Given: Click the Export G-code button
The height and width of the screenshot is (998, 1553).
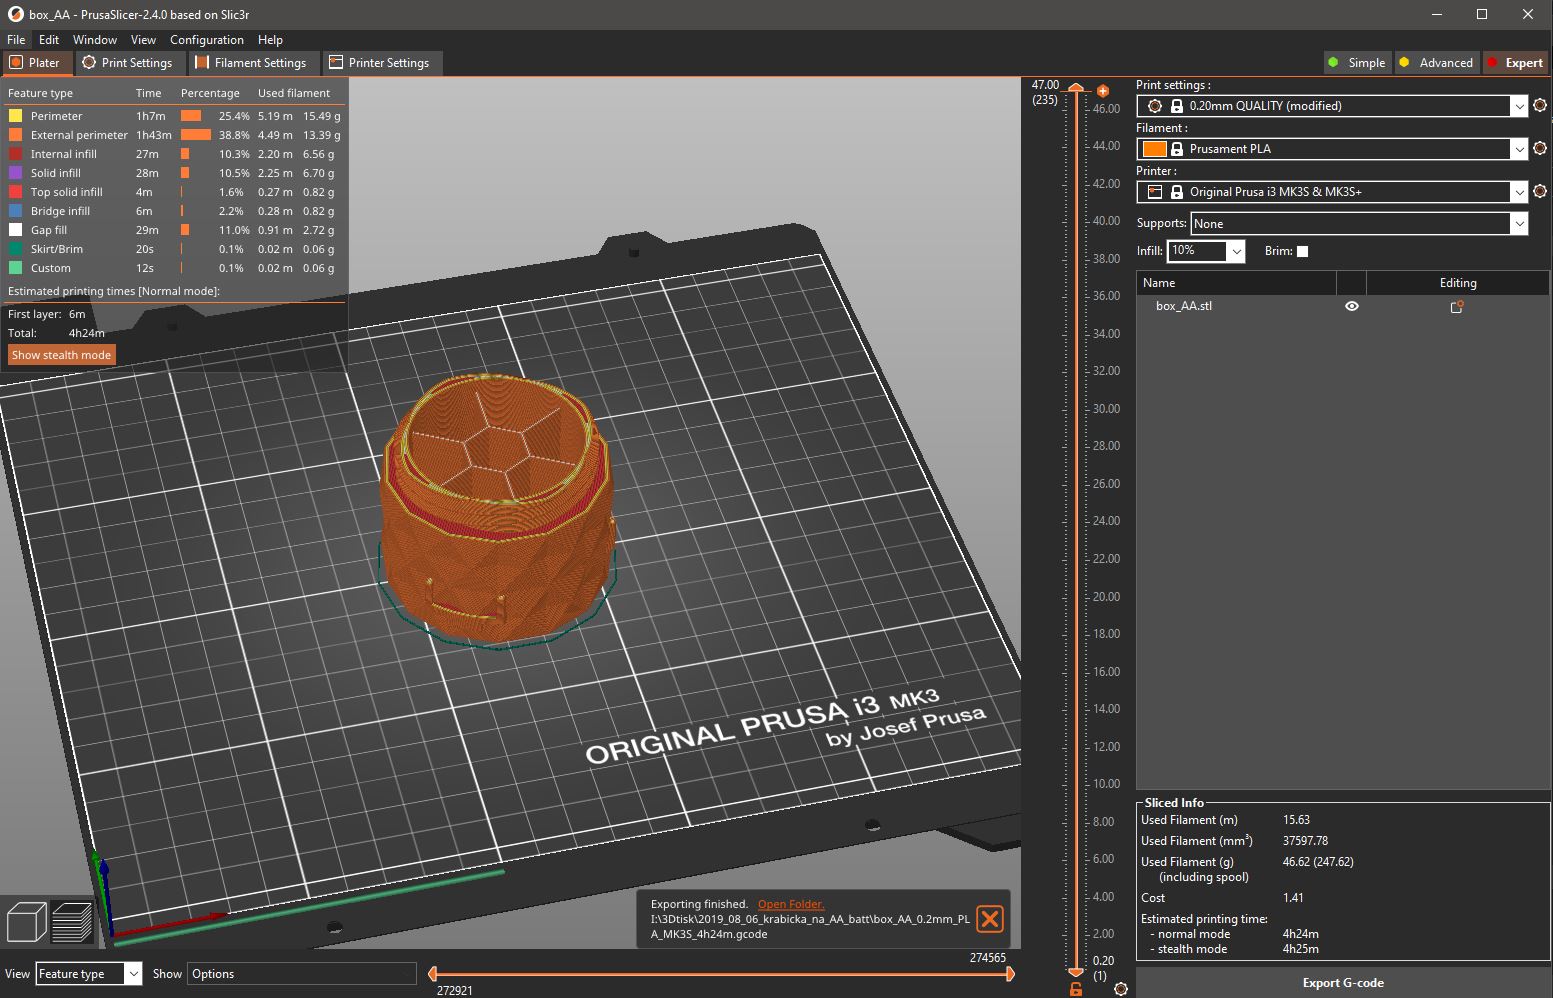Looking at the screenshot, I should pos(1343,982).
